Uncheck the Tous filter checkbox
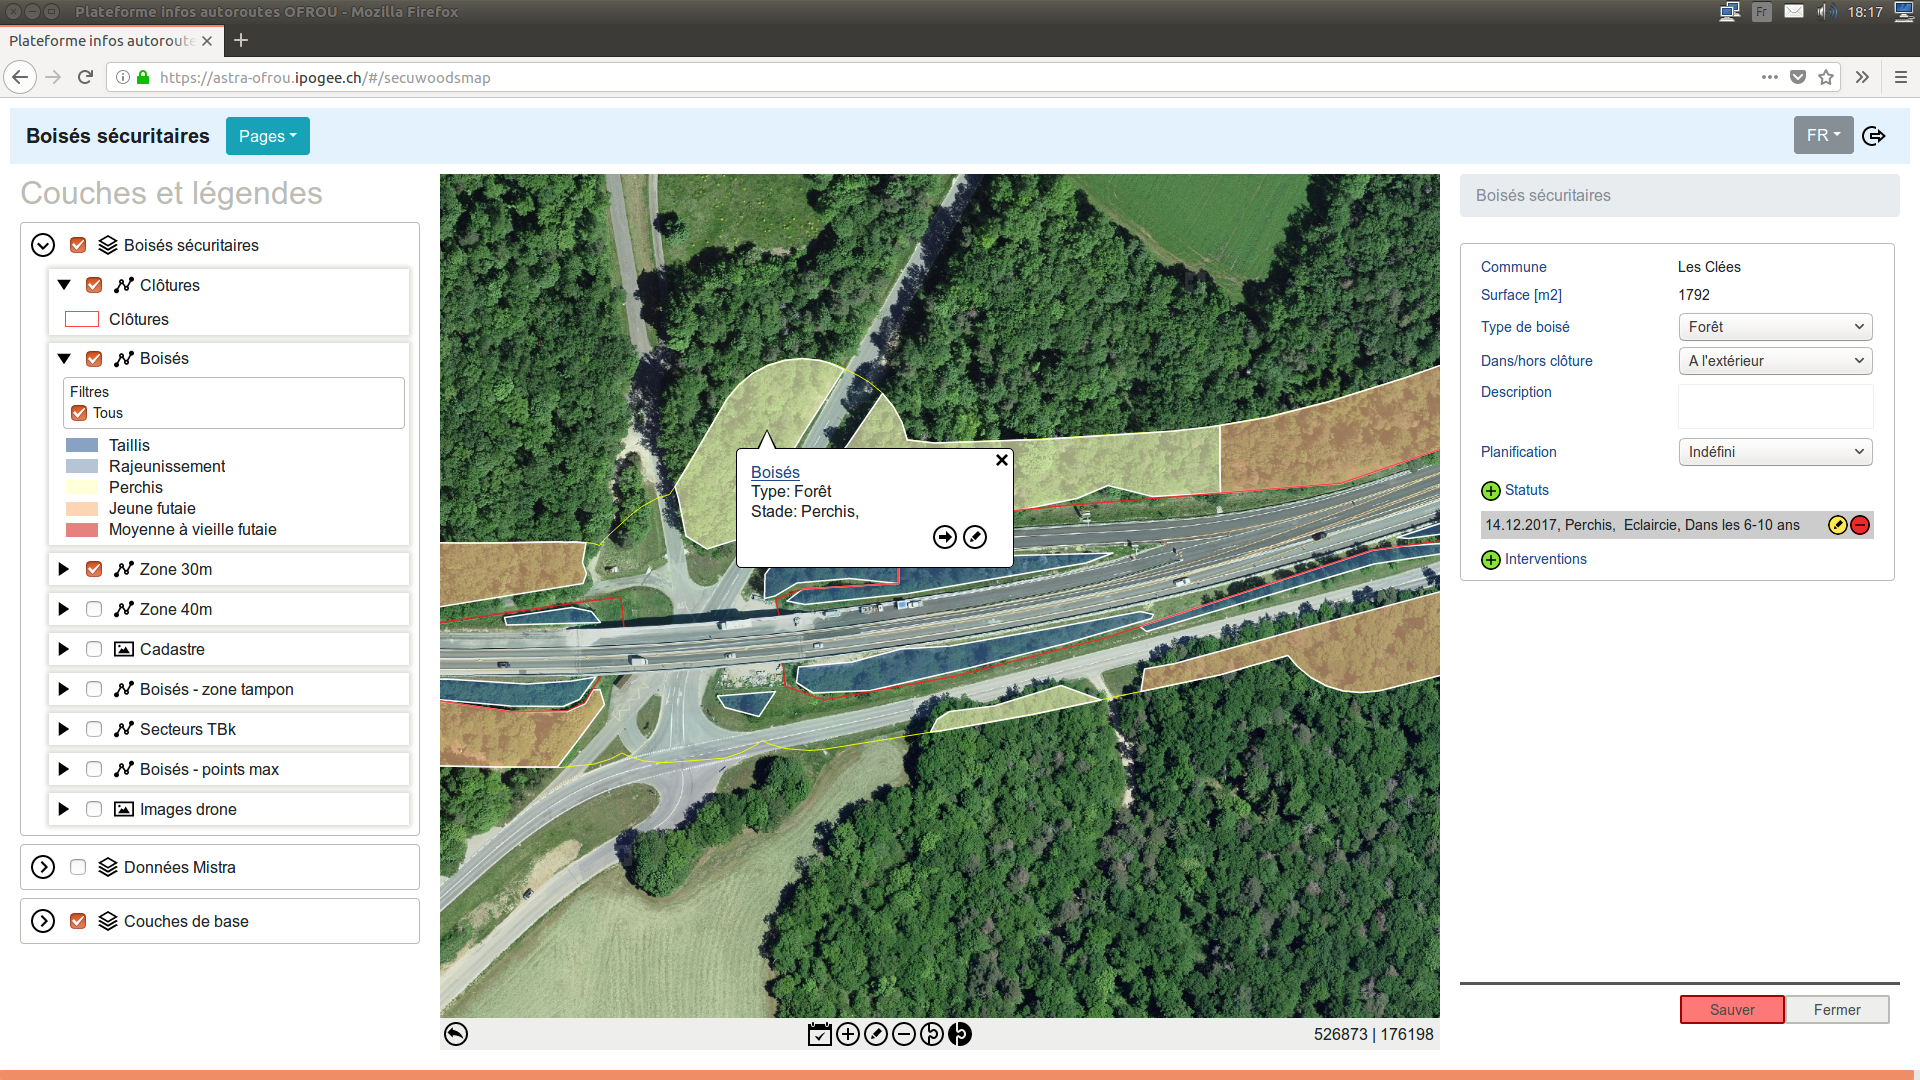 [79, 413]
